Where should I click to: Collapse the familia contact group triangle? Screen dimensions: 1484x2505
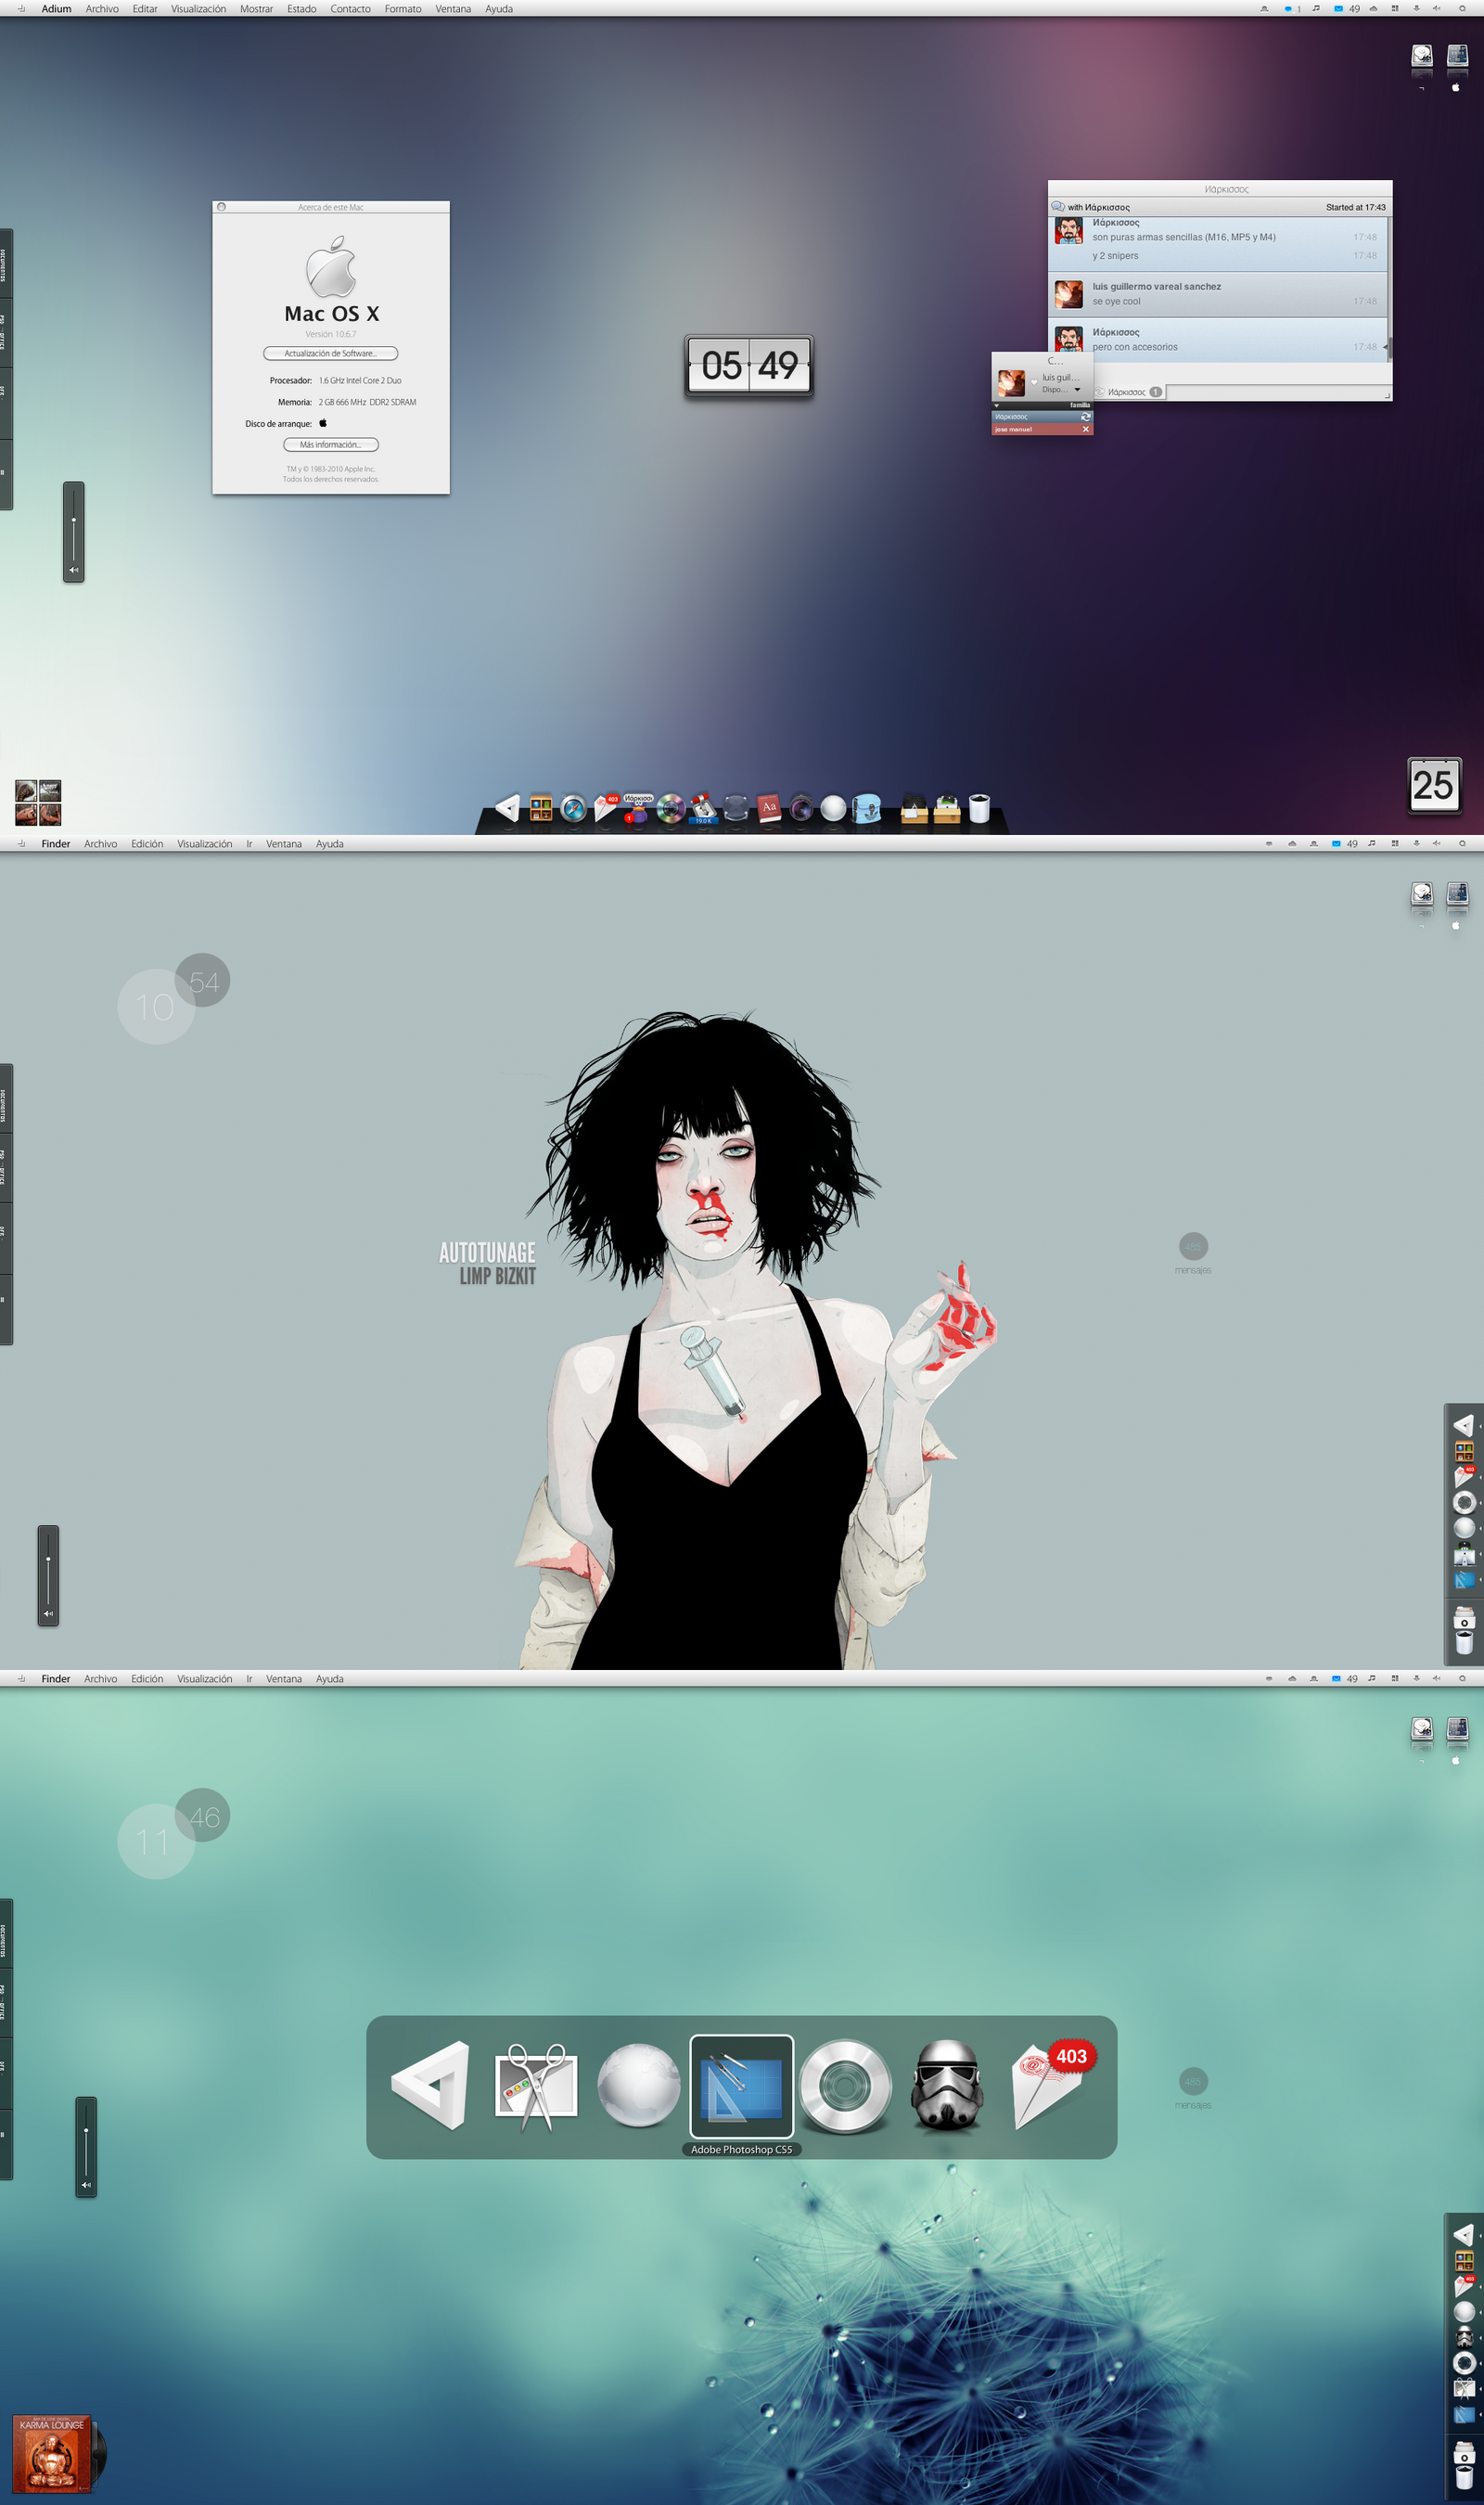coord(997,405)
